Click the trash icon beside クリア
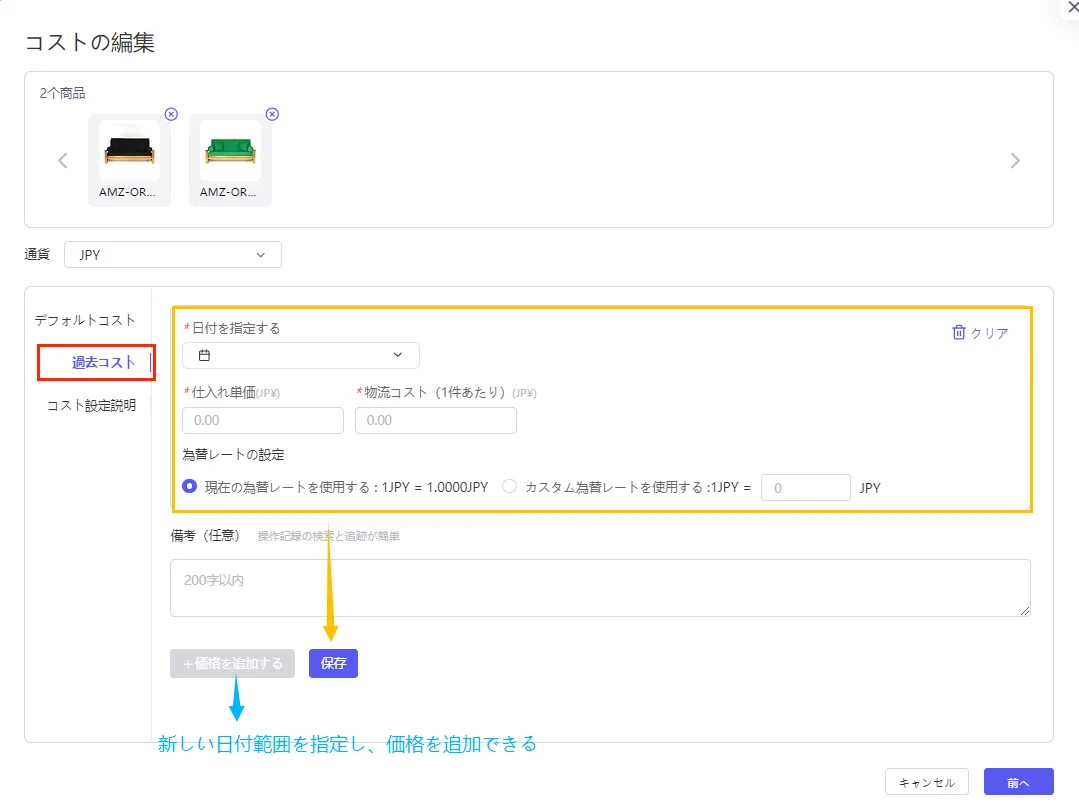This screenshot has width=1079, height=803. pos(959,332)
